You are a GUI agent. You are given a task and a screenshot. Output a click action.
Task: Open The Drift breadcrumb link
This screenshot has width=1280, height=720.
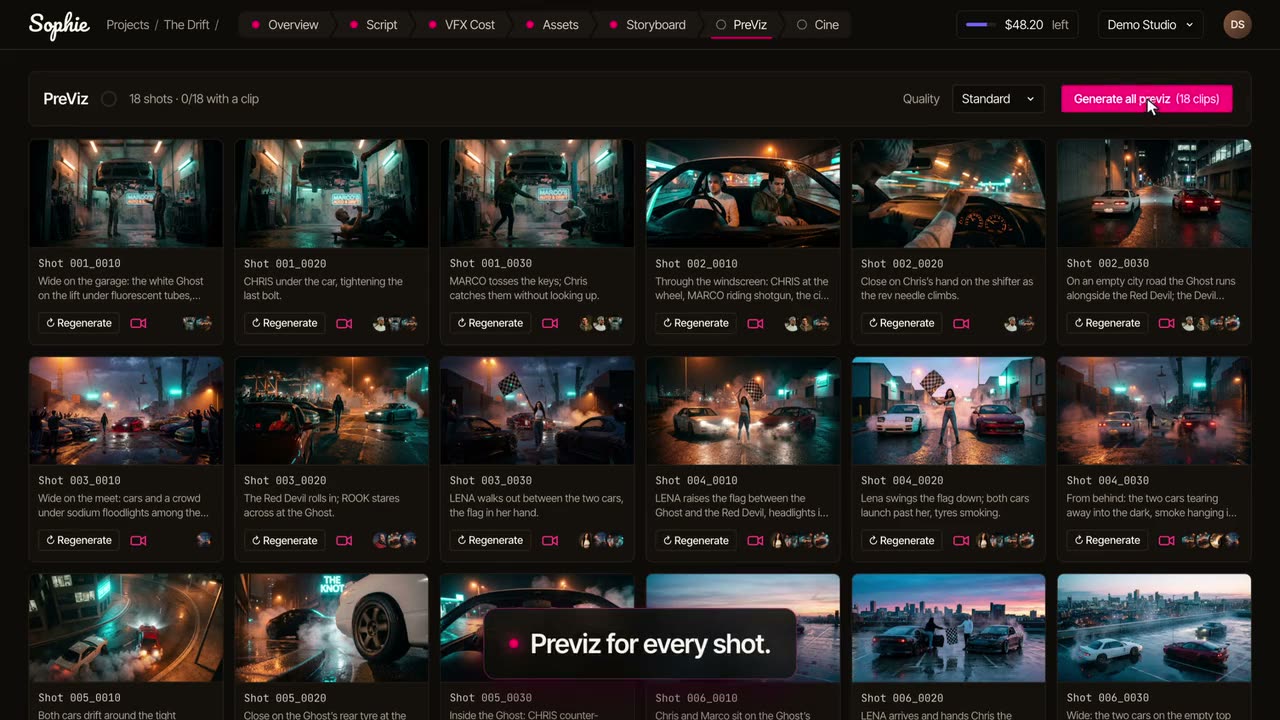(187, 25)
